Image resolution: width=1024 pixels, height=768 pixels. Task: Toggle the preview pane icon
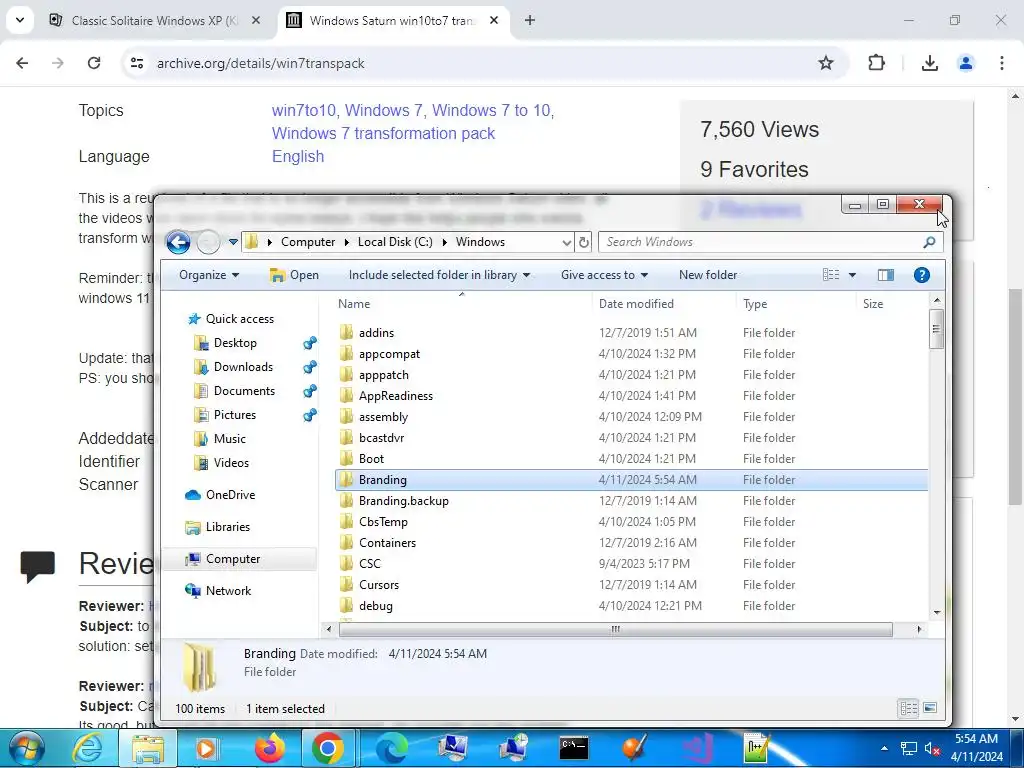point(886,275)
